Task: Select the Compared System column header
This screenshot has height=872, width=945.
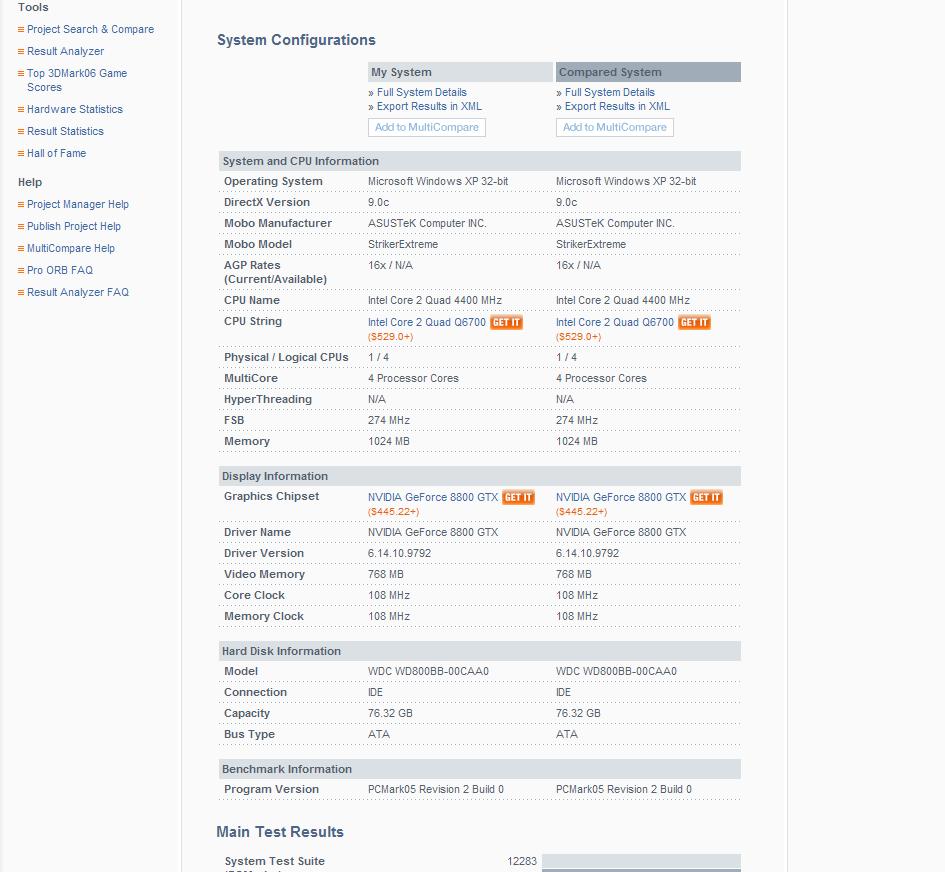Action: coord(648,72)
